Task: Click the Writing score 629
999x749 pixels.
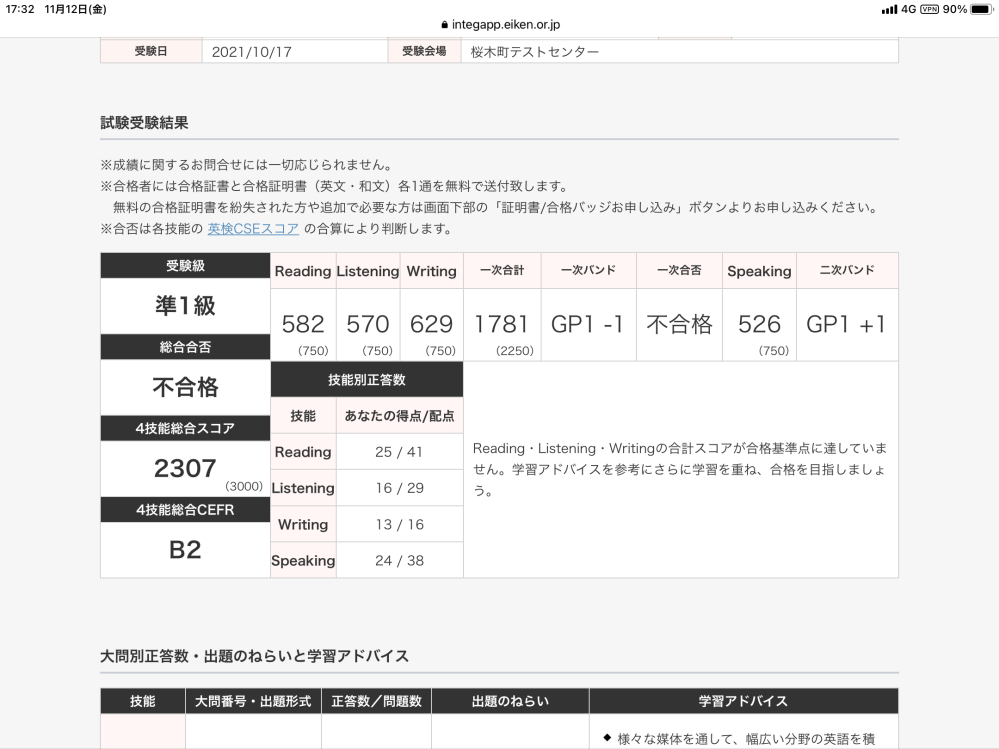Action: pos(430,324)
